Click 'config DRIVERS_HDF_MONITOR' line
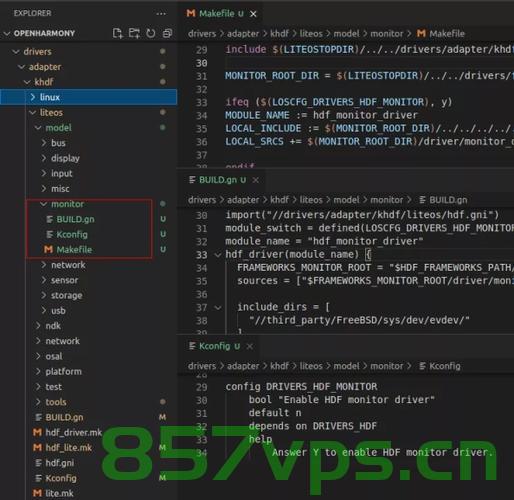Image resolution: width=514 pixels, height=500 pixels. (301, 387)
